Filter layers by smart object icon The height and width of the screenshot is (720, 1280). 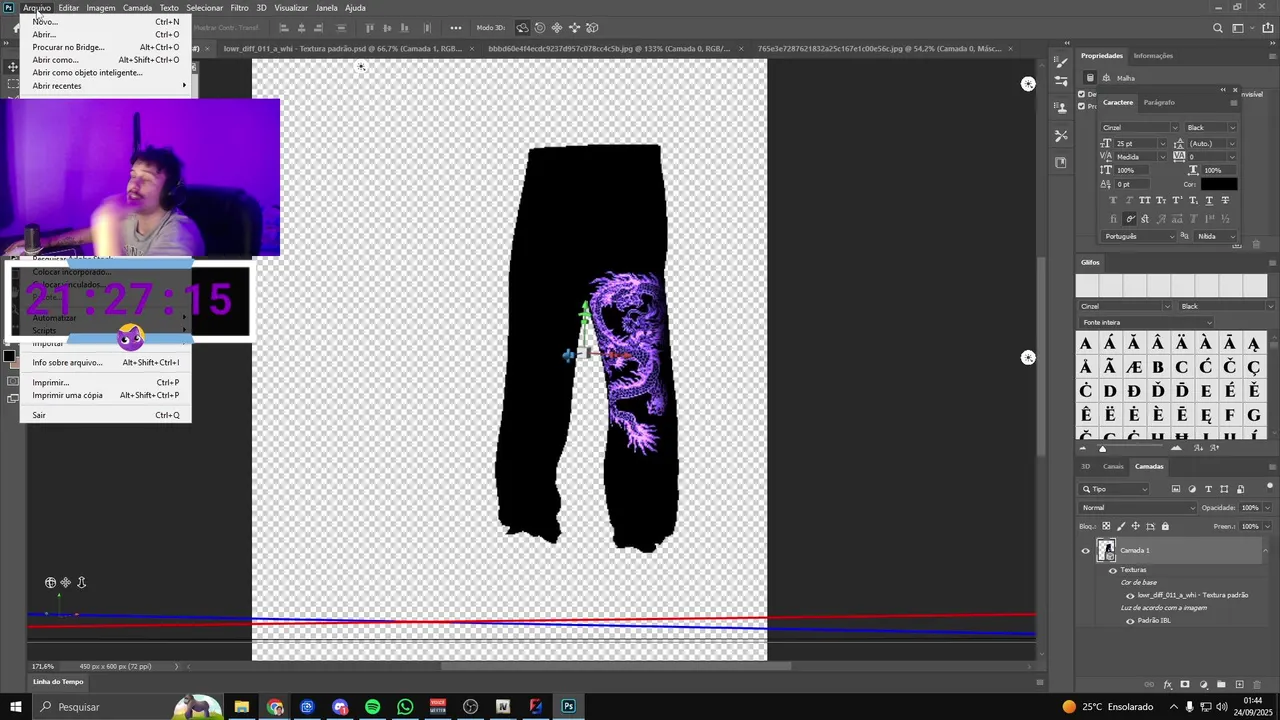click(x=1240, y=489)
